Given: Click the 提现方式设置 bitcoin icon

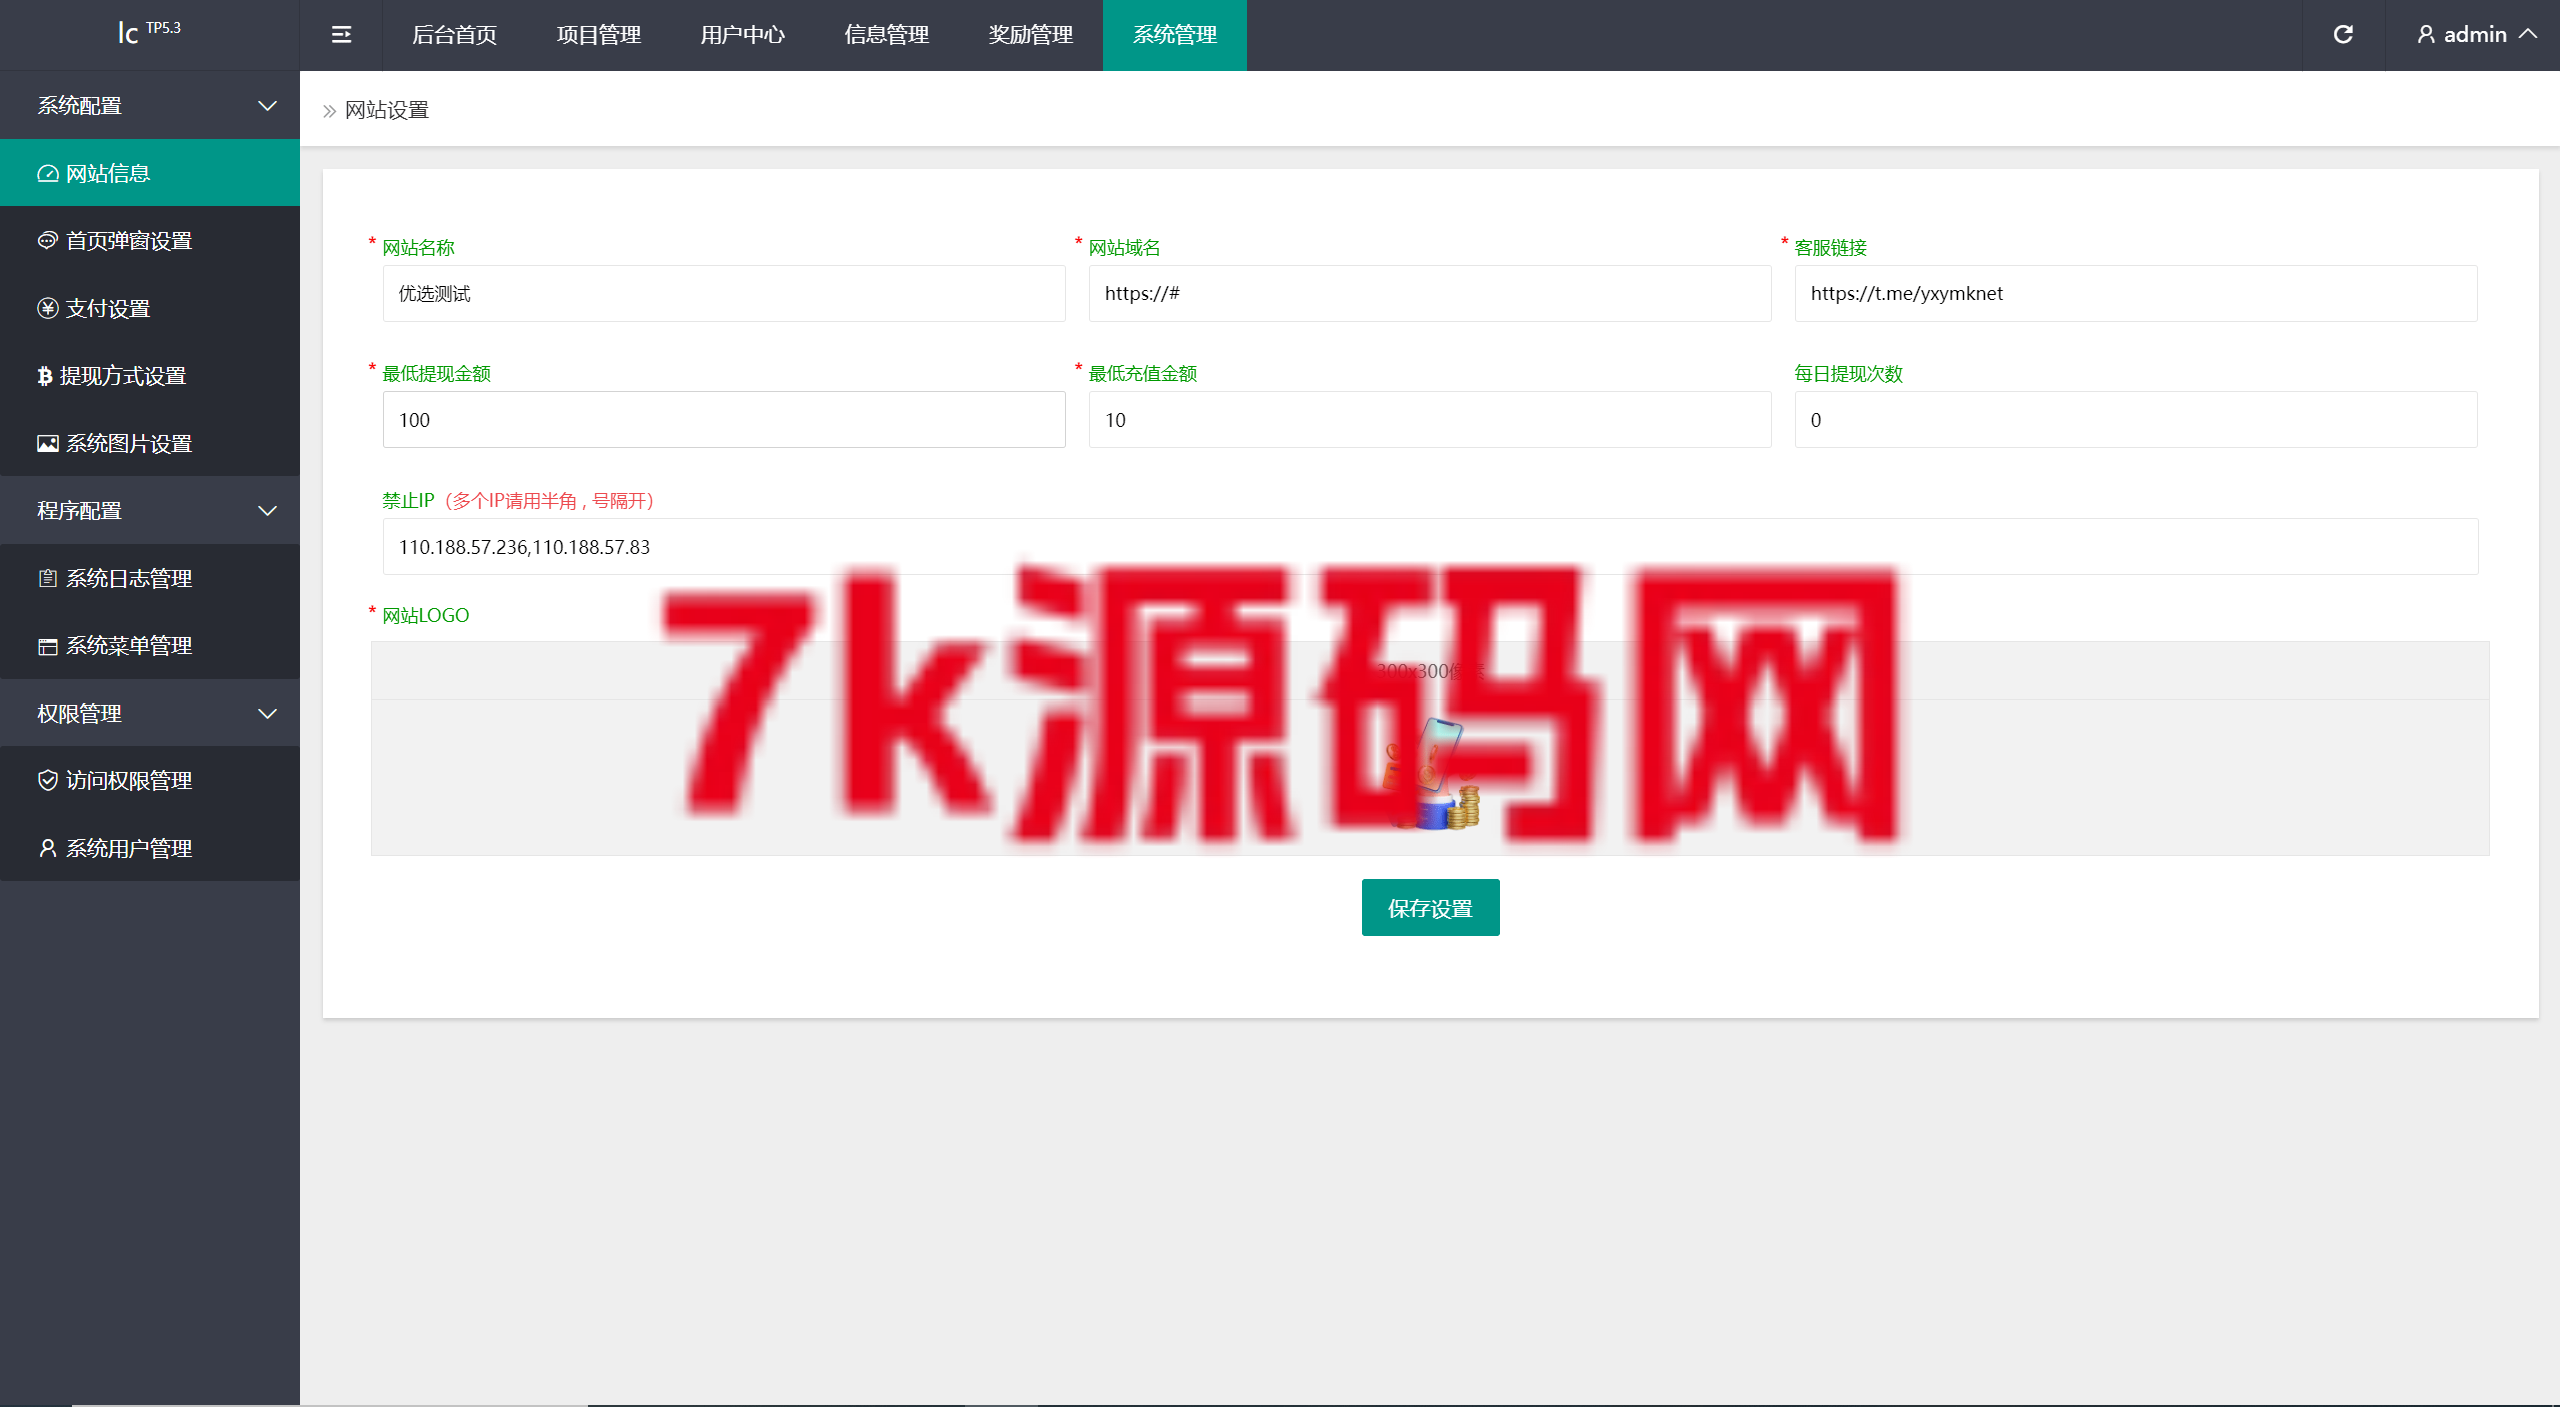Looking at the screenshot, I should click(x=45, y=376).
